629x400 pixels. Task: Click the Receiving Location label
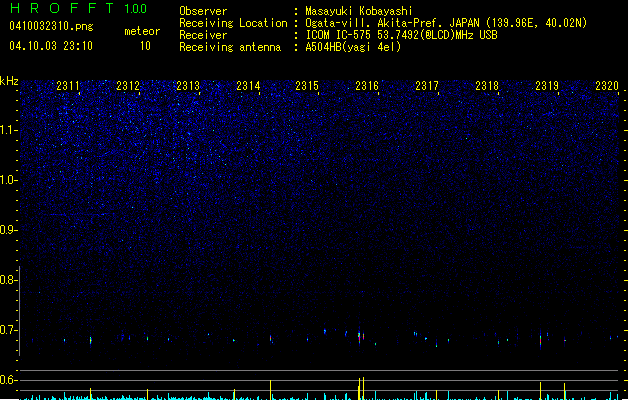point(233,23)
